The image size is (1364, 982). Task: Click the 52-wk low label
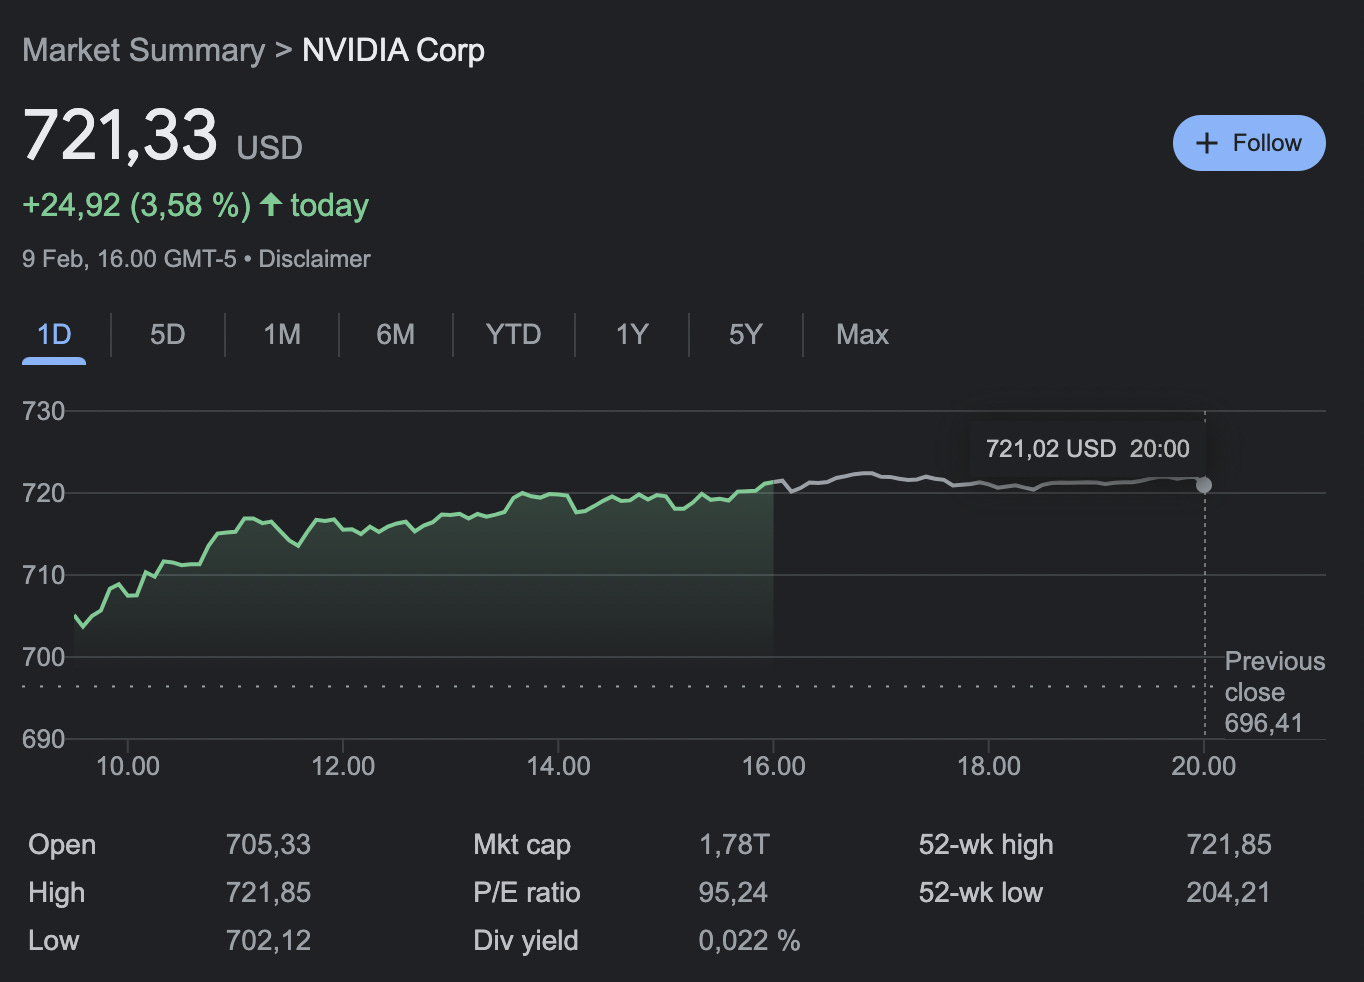pos(981,893)
